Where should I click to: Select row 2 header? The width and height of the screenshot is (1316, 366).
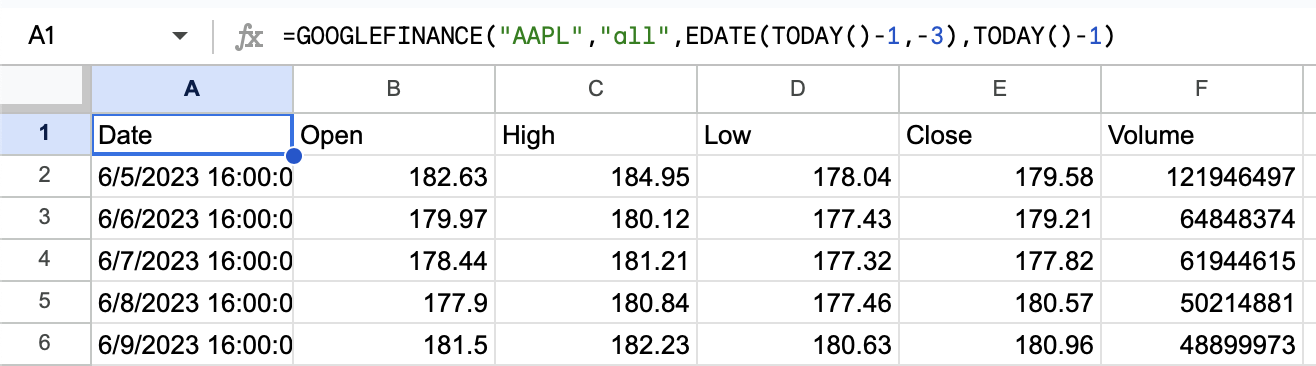[x=45, y=177]
